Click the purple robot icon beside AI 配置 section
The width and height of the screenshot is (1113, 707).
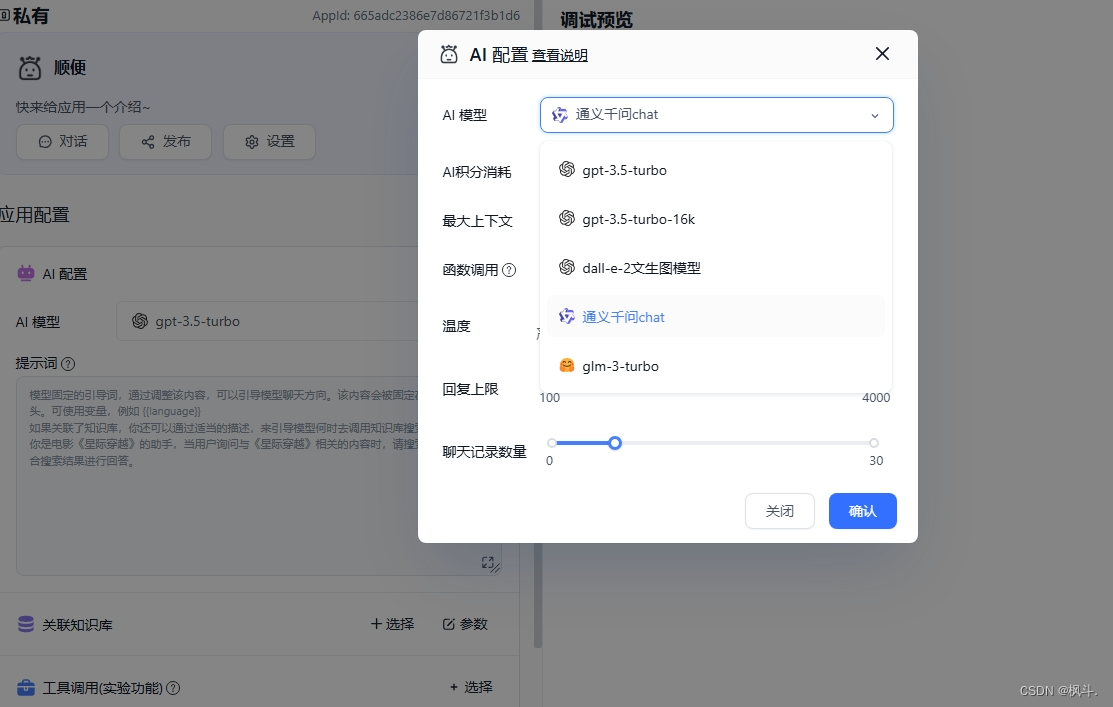tap(26, 273)
